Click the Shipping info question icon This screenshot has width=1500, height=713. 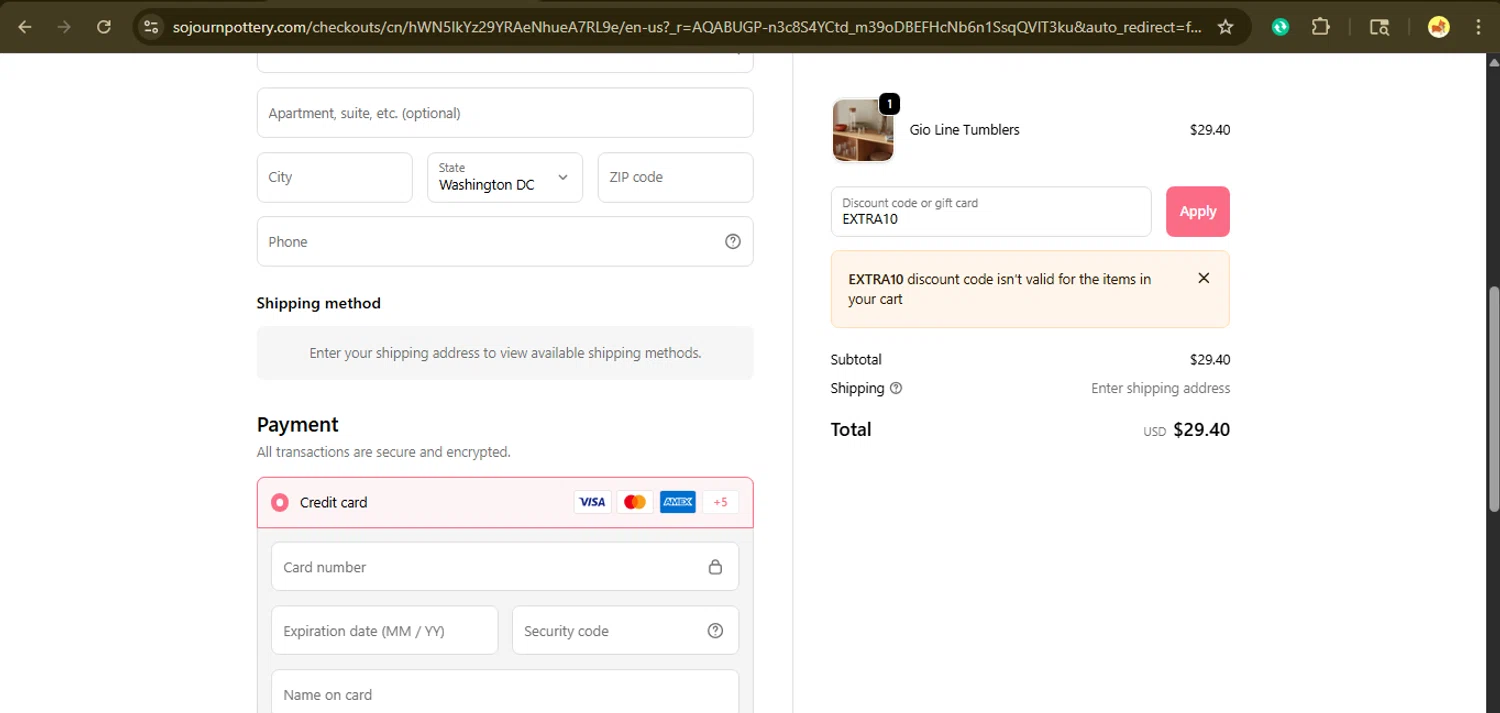point(896,388)
